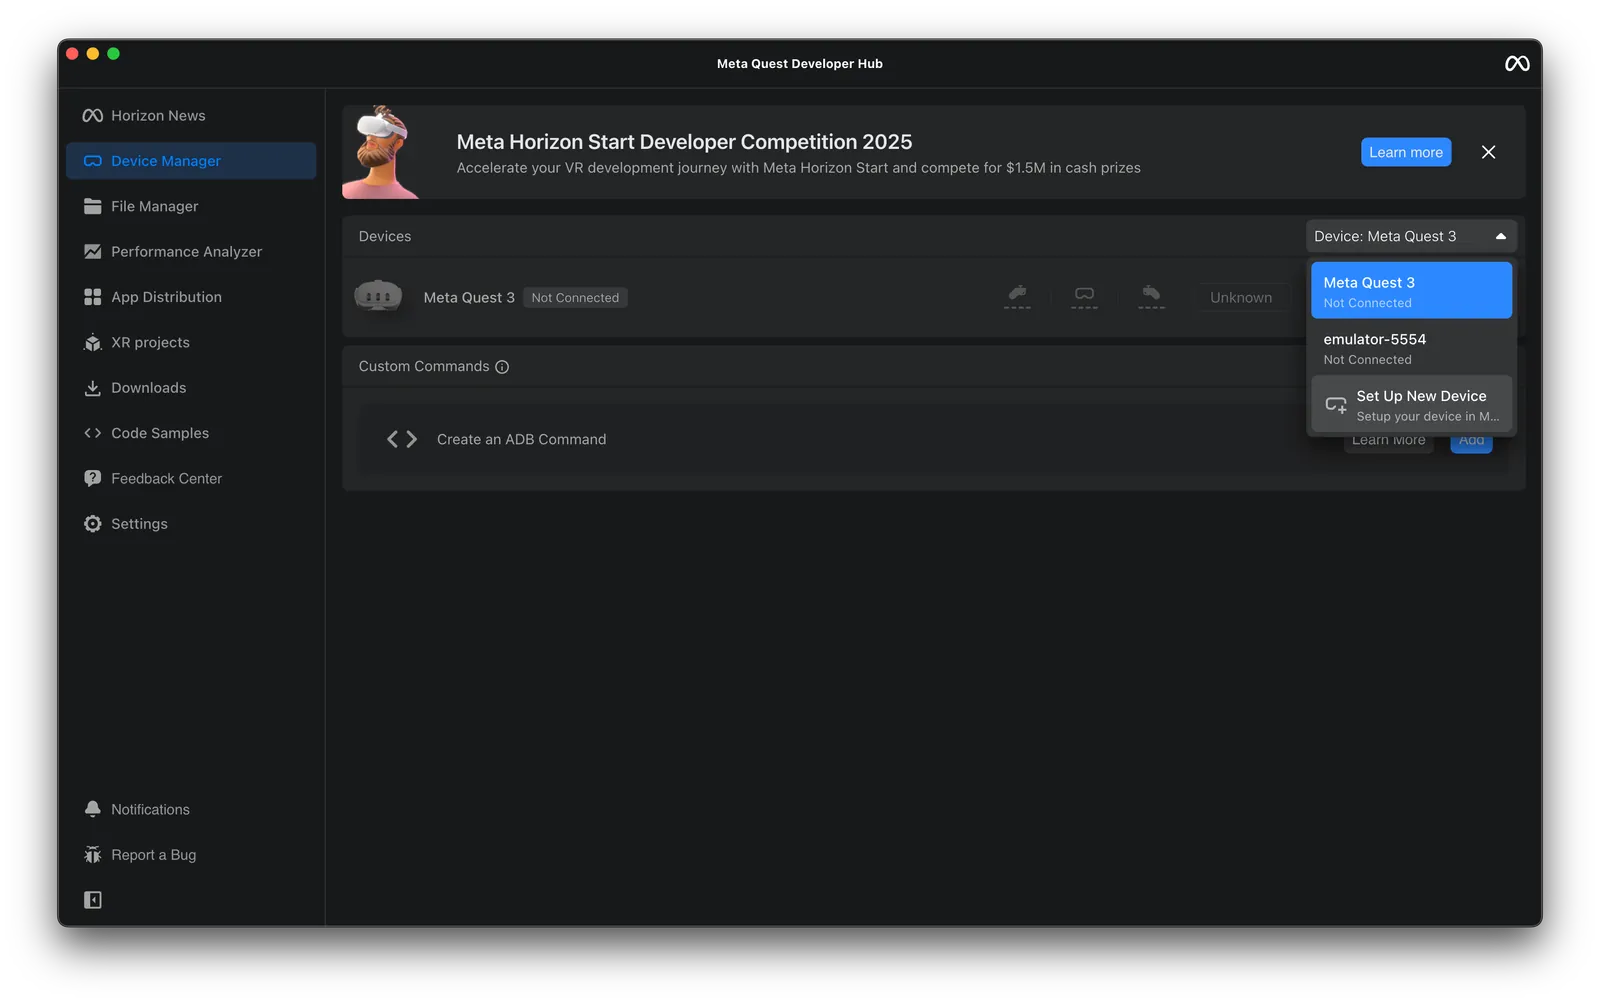1600x1003 pixels.
Task: Click the Downloads arrow icon
Action: click(93, 388)
